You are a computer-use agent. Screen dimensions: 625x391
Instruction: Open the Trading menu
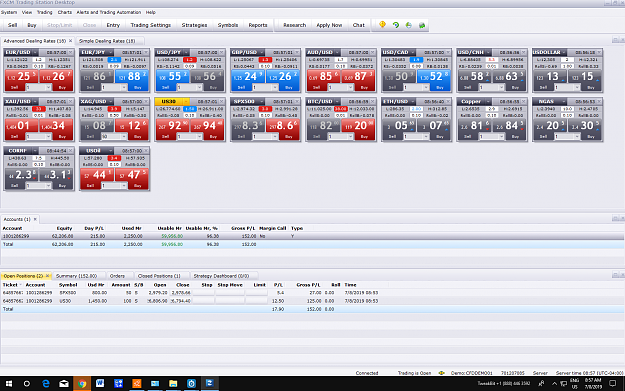click(x=45, y=12)
